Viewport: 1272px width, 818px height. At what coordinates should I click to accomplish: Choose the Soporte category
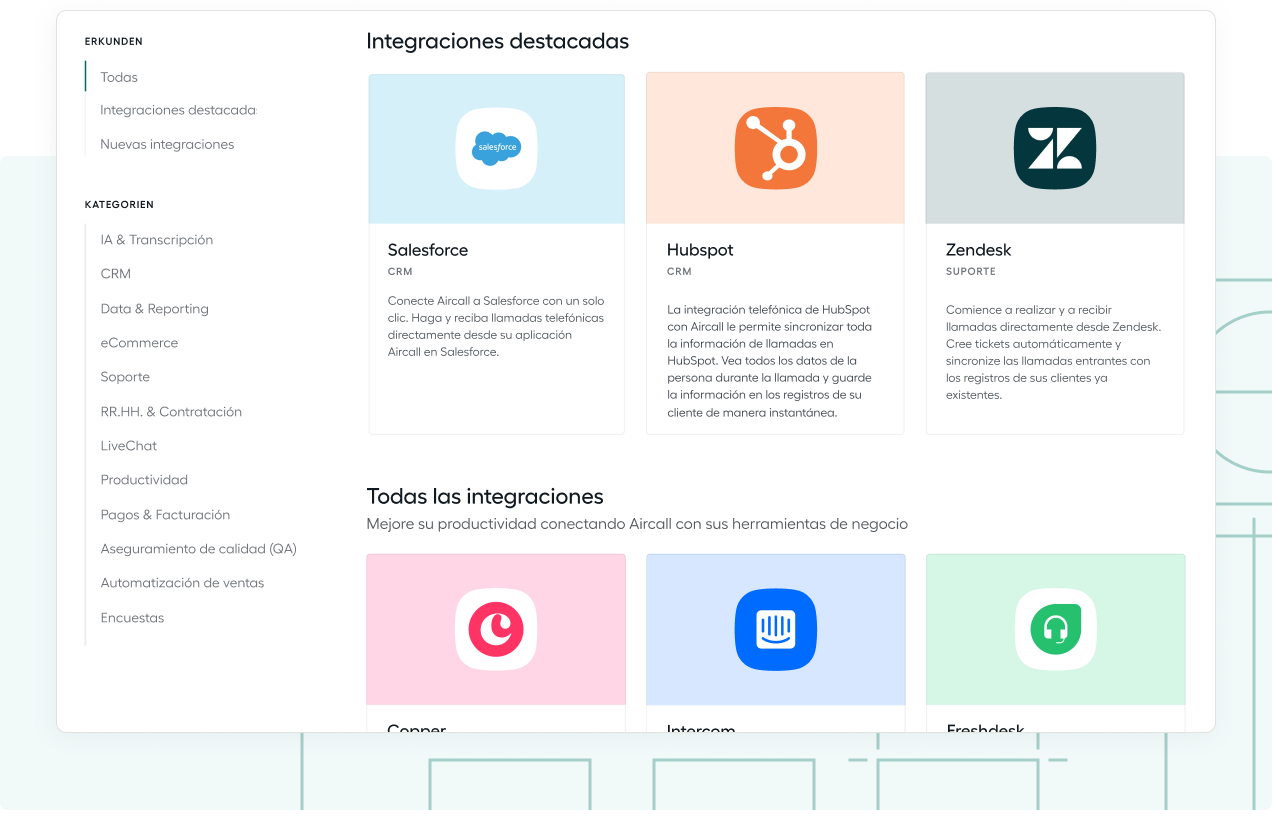click(x=125, y=377)
